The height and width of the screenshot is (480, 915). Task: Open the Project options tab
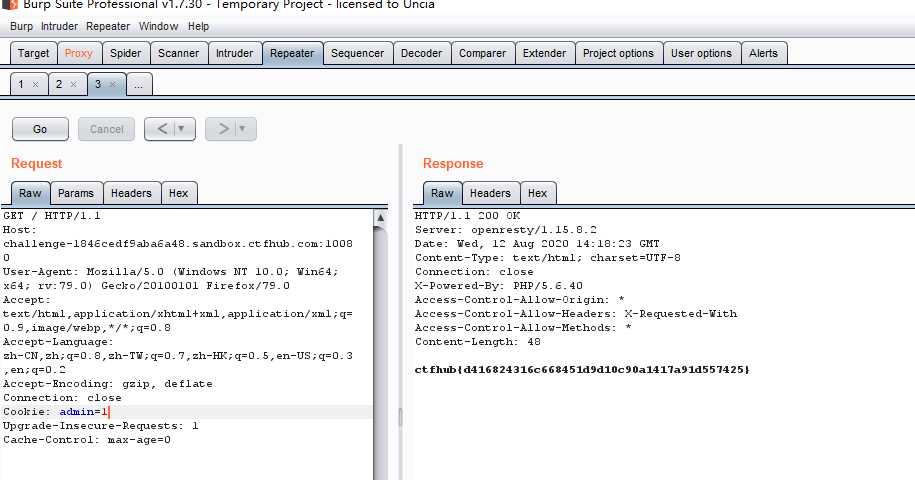pyautogui.click(x=619, y=53)
